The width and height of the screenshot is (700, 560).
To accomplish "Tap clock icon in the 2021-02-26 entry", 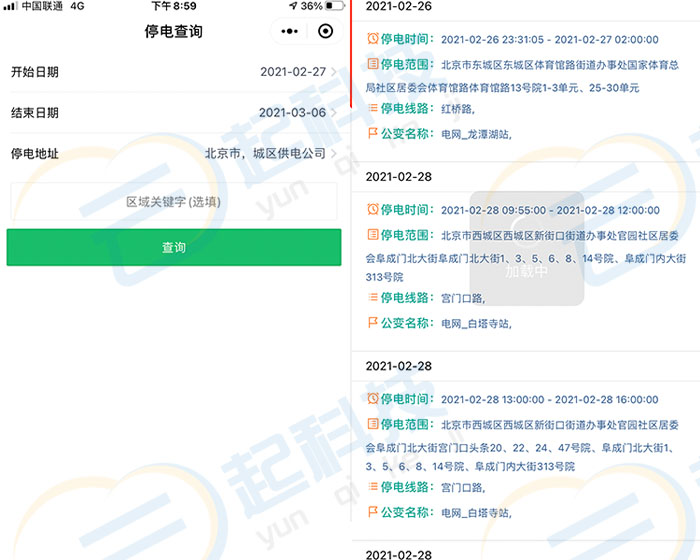I will click(373, 38).
